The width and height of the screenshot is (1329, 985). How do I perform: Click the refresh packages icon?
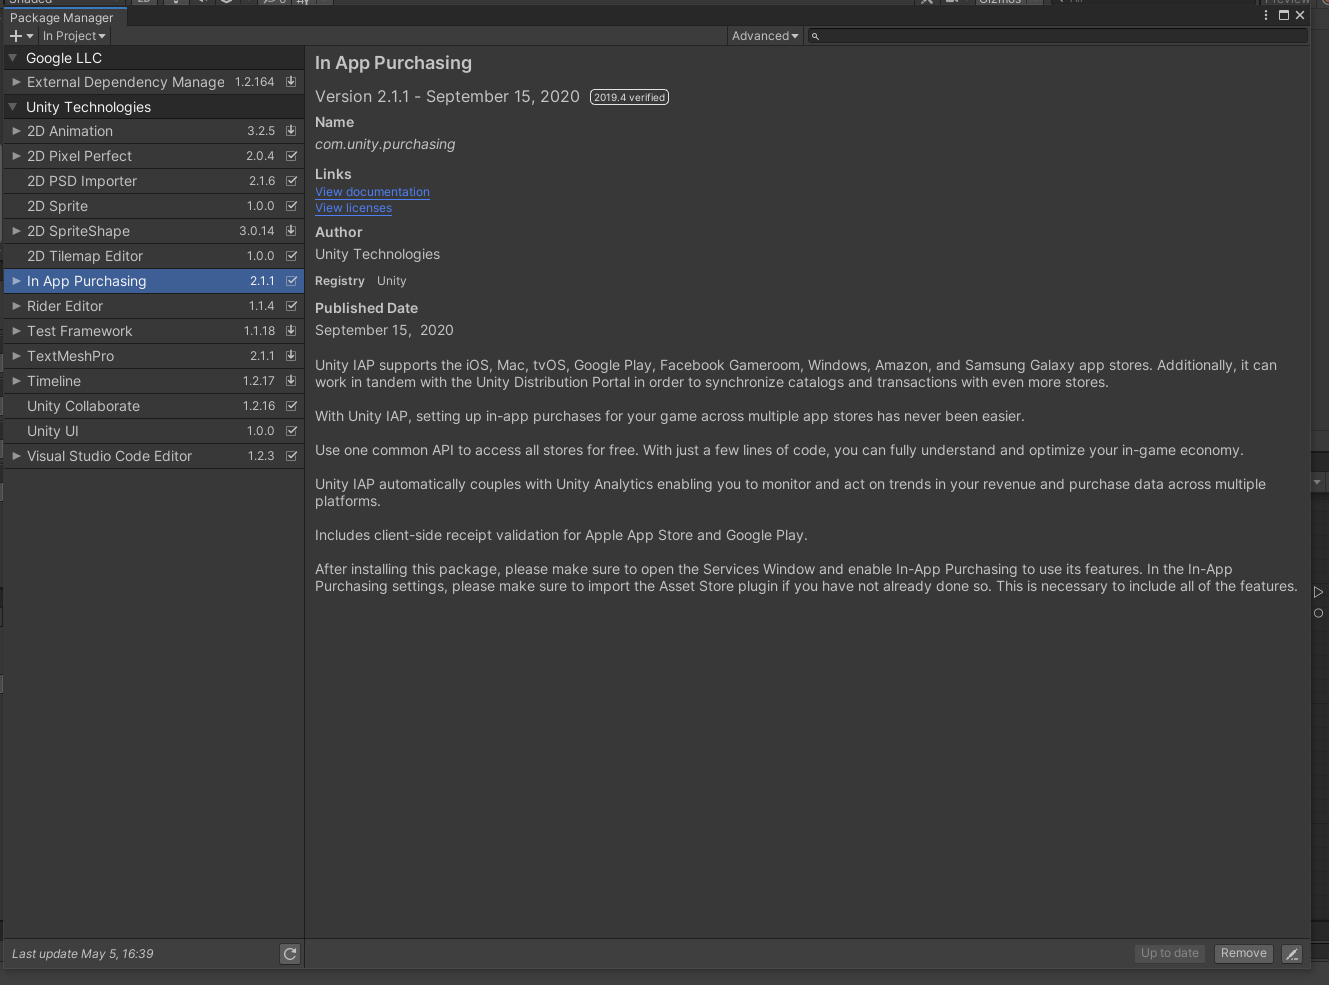point(289,953)
